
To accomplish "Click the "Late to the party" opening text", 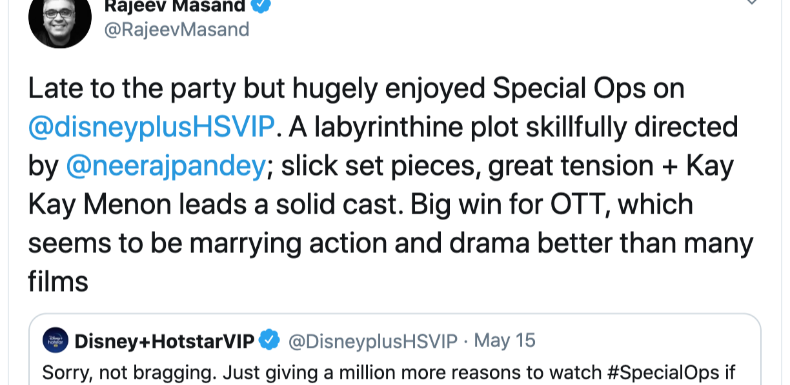I will (132, 89).
